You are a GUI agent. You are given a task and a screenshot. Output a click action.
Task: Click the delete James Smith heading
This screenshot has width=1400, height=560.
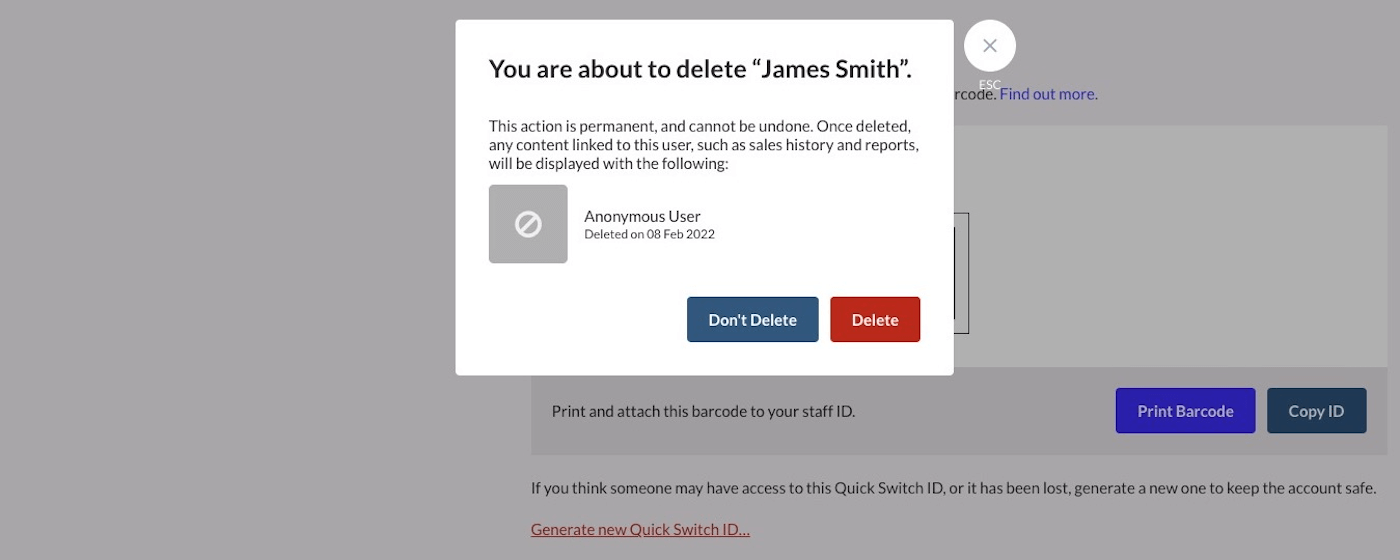700,69
